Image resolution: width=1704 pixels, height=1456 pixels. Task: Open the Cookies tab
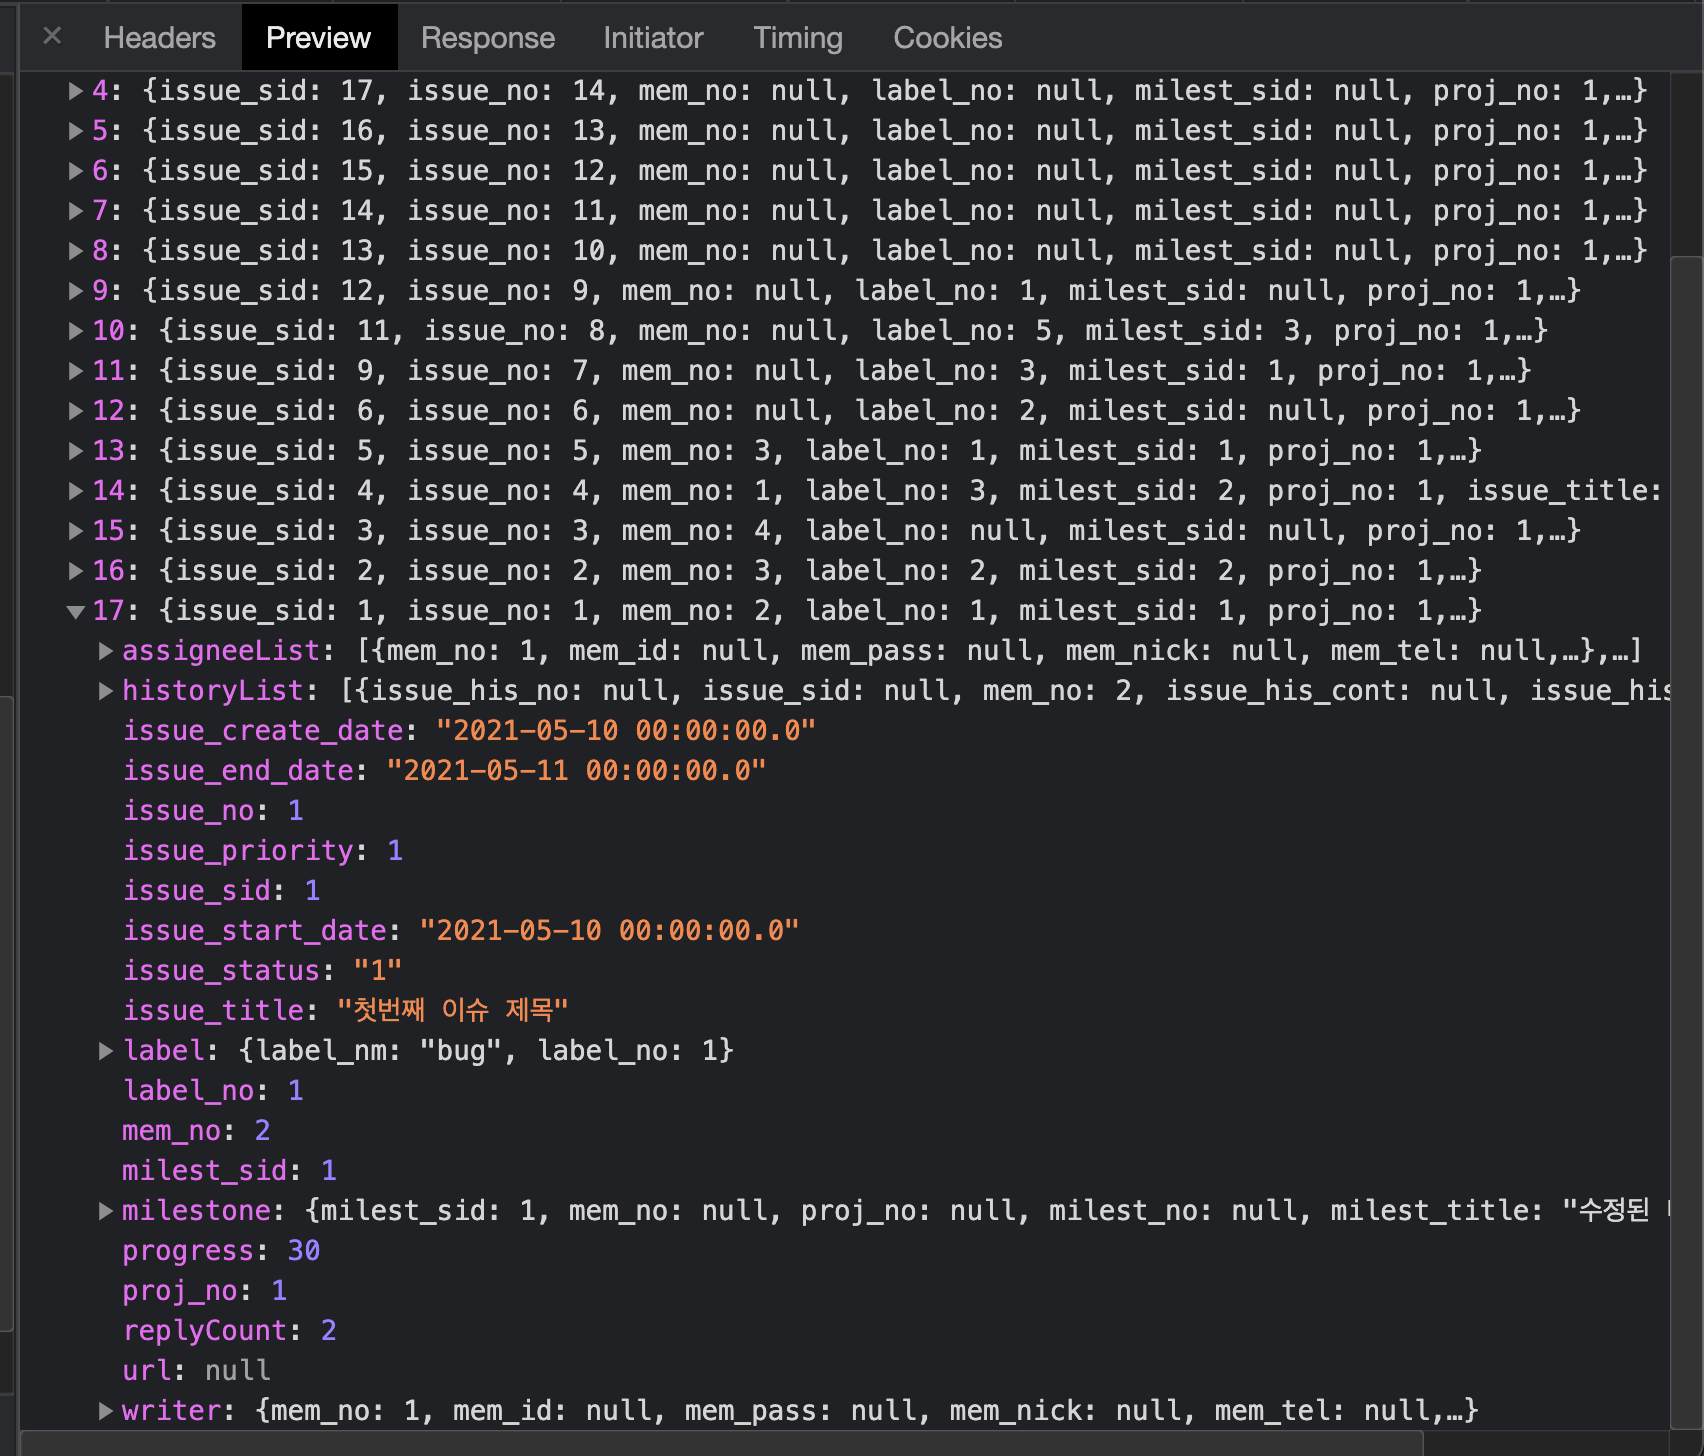(947, 37)
